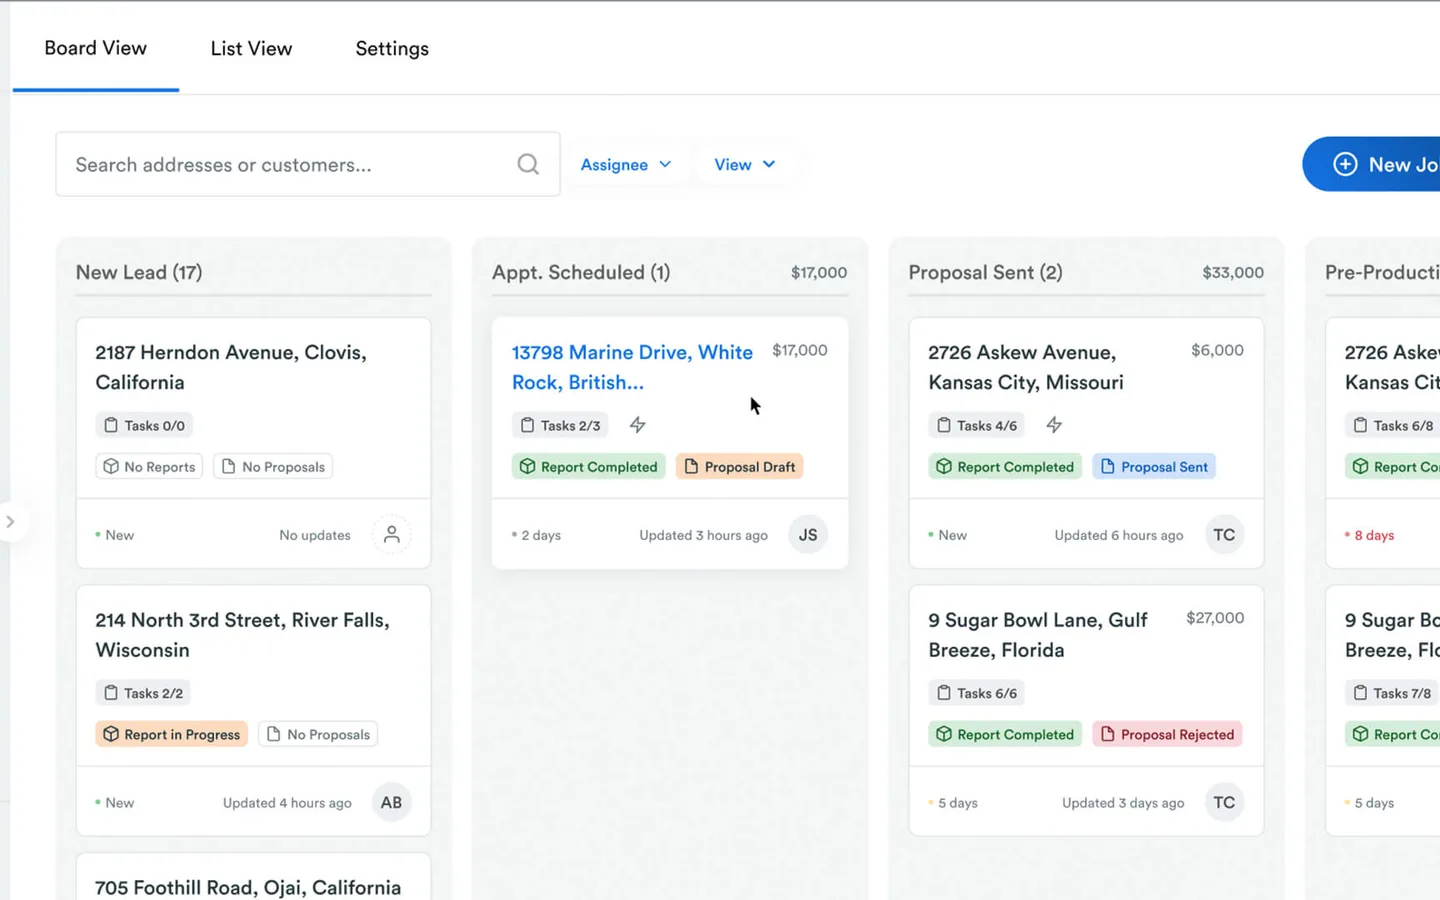The width and height of the screenshot is (1440, 900).
Task: Click the No updates text on Herndon card
Action: (315, 535)
